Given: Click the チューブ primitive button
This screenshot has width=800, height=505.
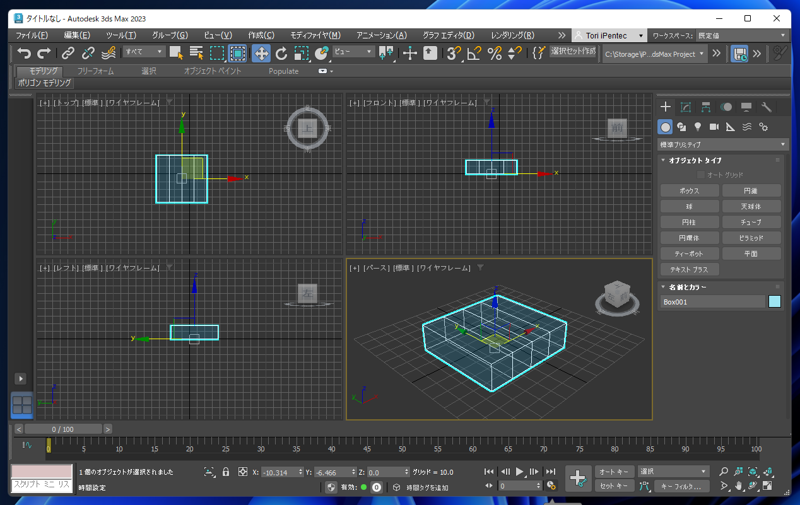Looking at the screenshot, I should [751, 222].
